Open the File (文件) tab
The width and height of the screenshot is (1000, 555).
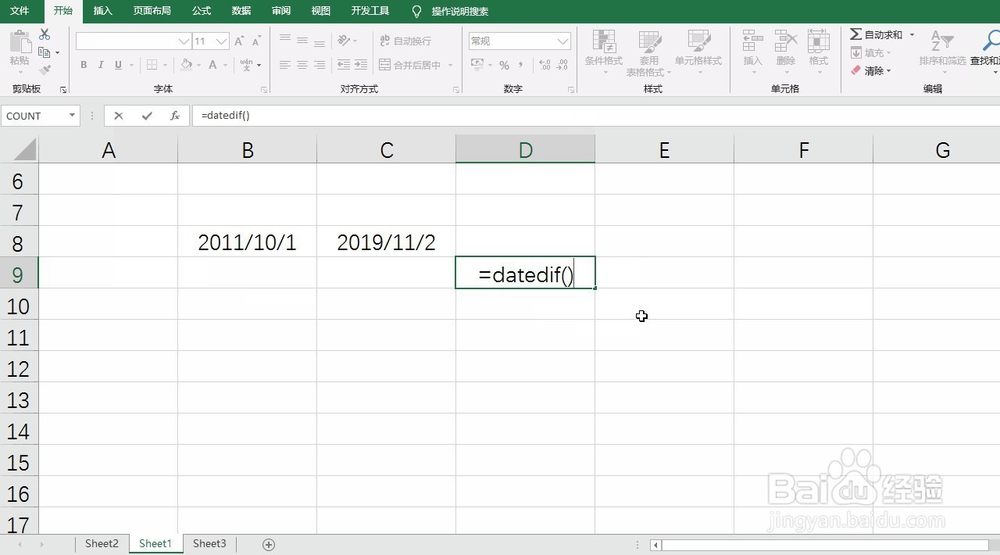pyautogui.click(x=20, y=11)
